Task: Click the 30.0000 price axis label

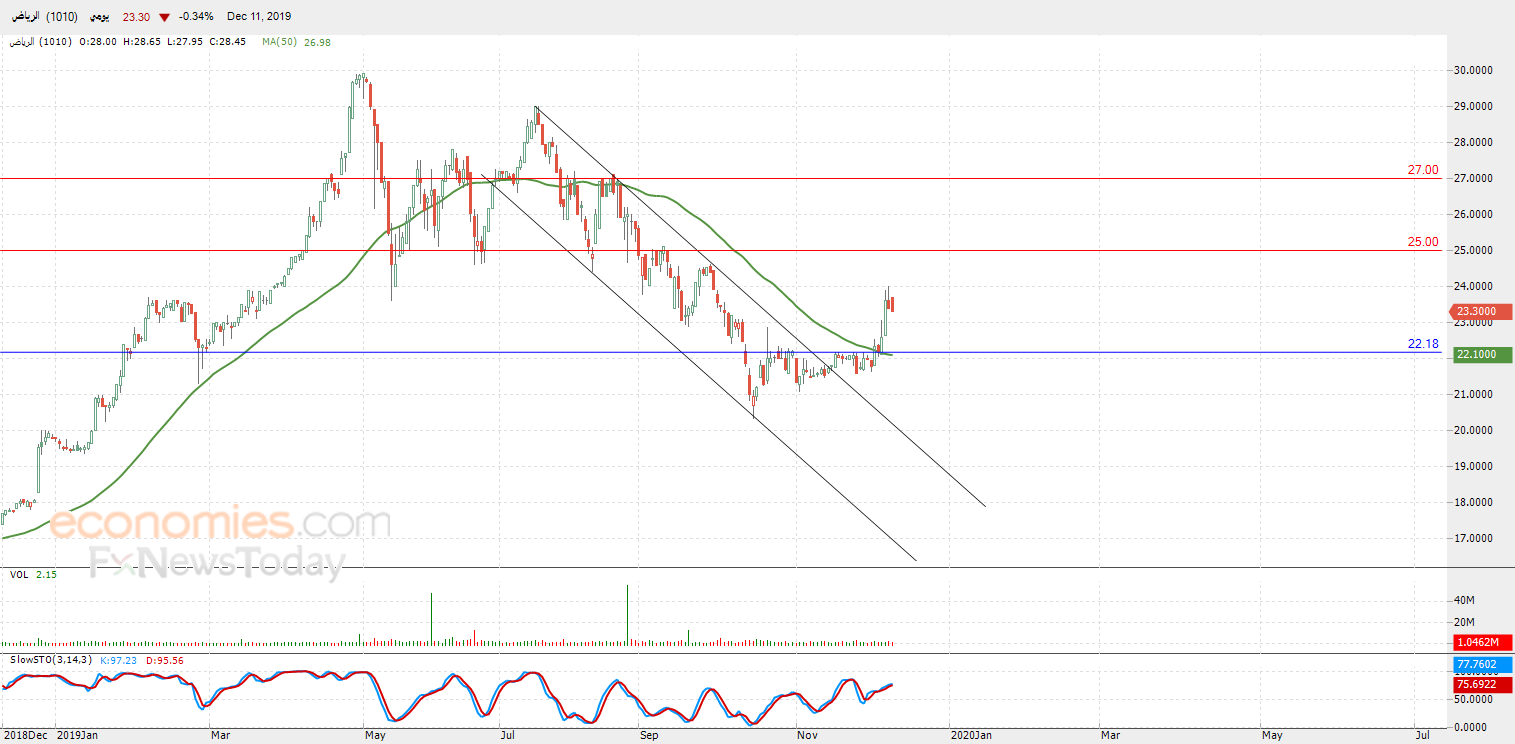Action: [x=1473, y=70]
